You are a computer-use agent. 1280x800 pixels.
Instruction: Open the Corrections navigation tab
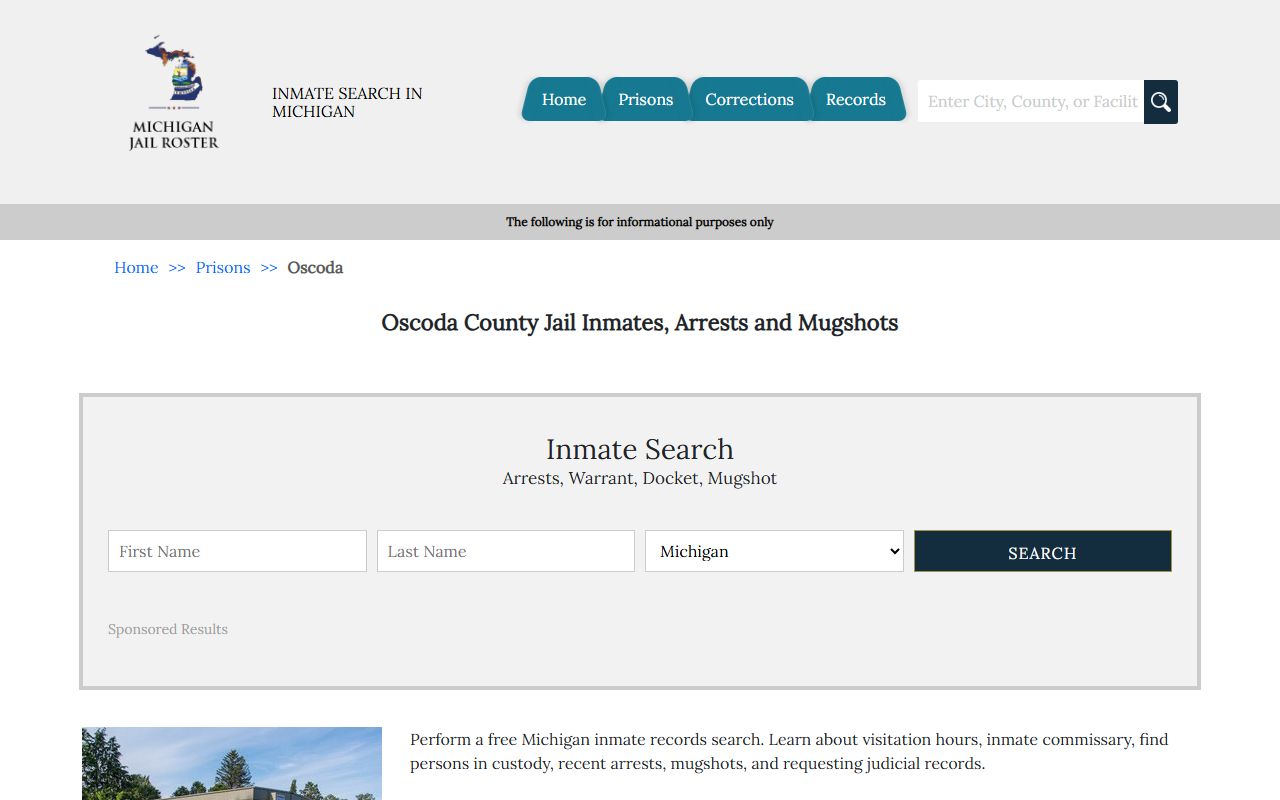click(749, 99)
